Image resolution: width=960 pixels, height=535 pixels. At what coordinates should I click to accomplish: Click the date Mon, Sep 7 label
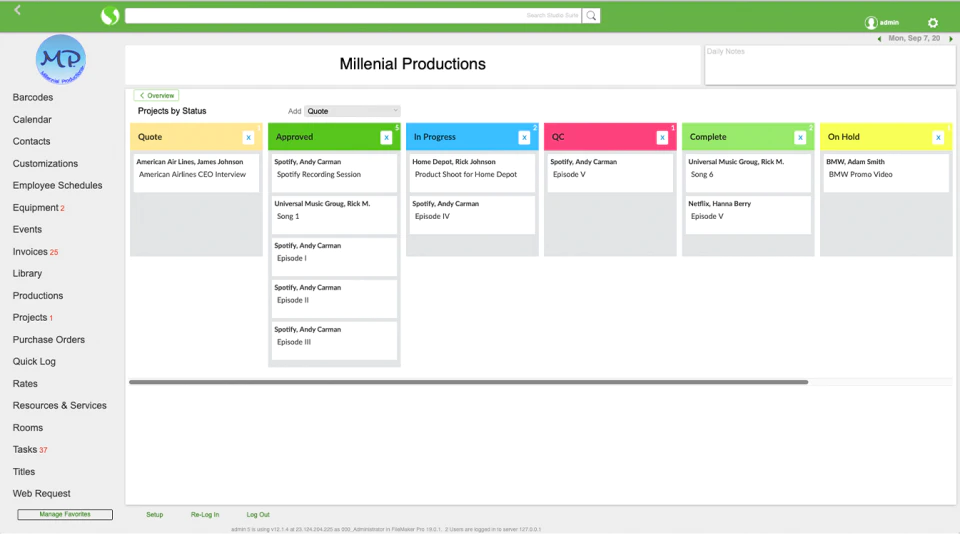(914, 39)
